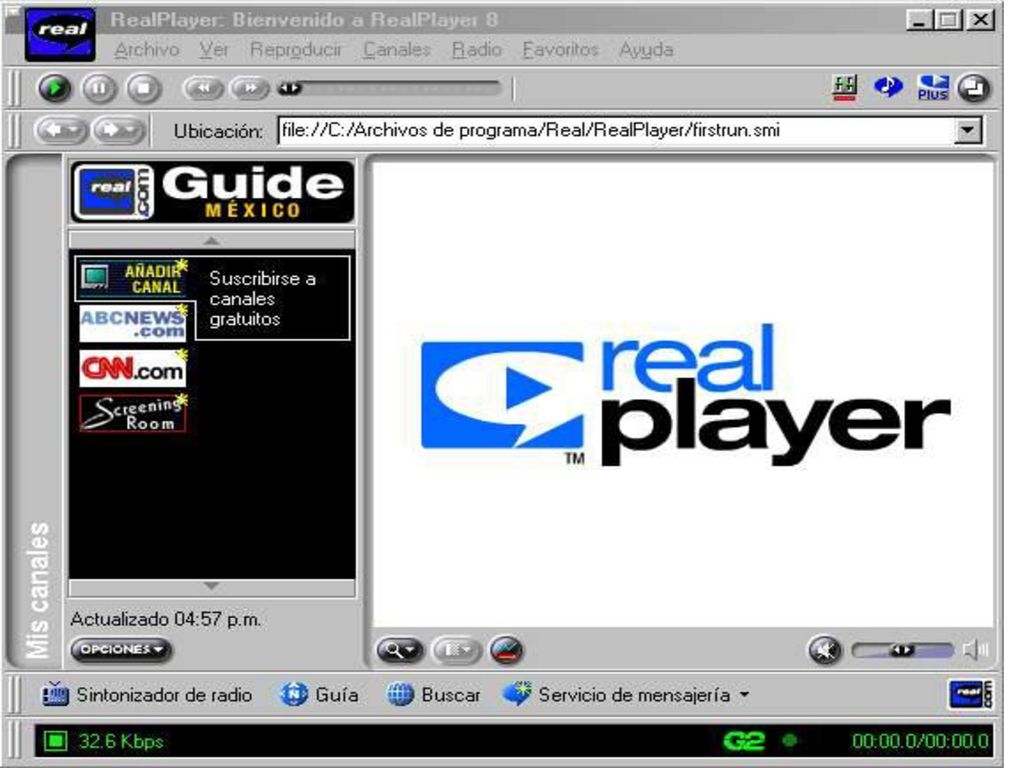Image resolution: width=1024 pixels, height=768 pixels.
Task: Click the 00:00.0/00:00.0 time display
Action: tap(920, 741)
